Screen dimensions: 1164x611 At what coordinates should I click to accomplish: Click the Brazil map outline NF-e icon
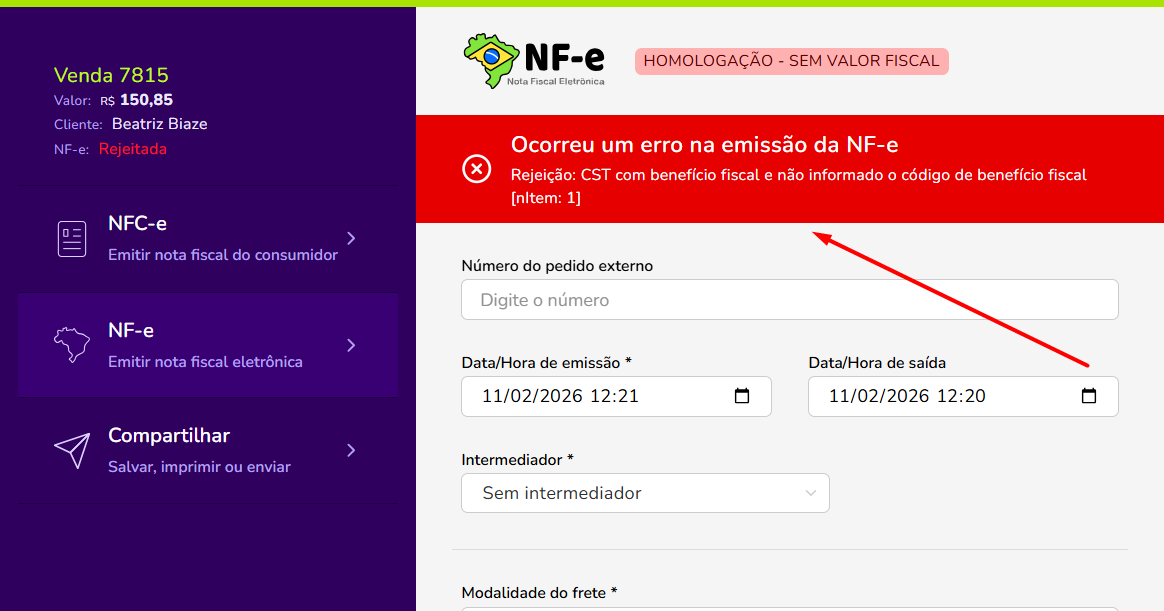pyautogui.click(x=72, y=345)
